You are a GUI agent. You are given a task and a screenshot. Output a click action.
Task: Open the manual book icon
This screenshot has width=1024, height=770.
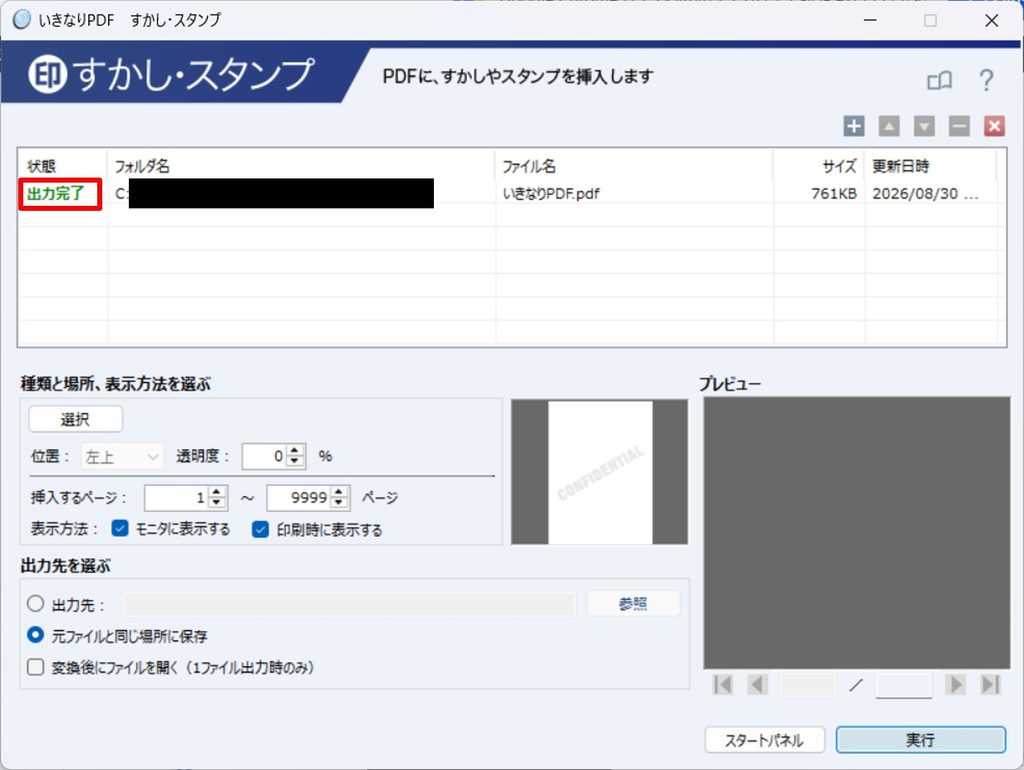point(940,81)
